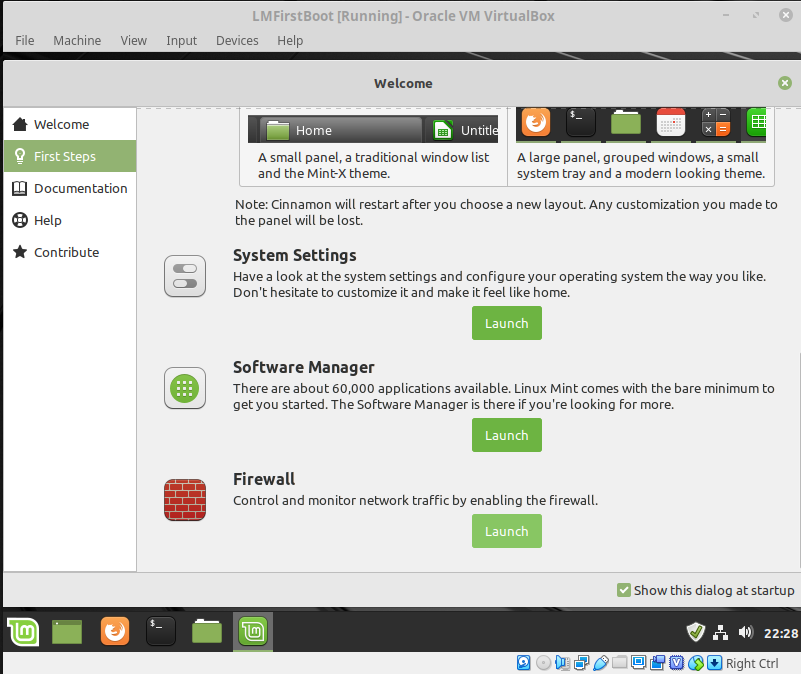Screen dimensions: 801x674
Task: Launch Firefox from the panel
Action: [115, 632]
